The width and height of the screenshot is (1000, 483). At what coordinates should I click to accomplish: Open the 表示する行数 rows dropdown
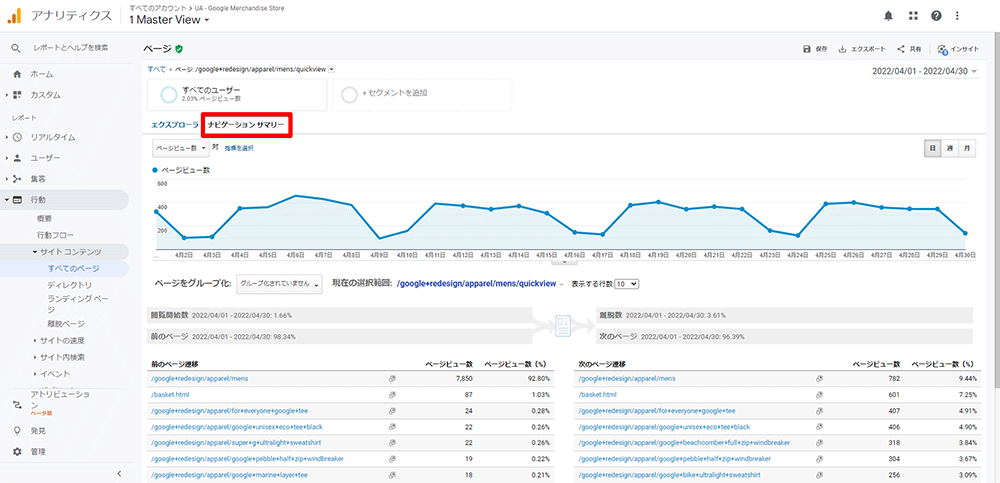[x=626, y=284]
